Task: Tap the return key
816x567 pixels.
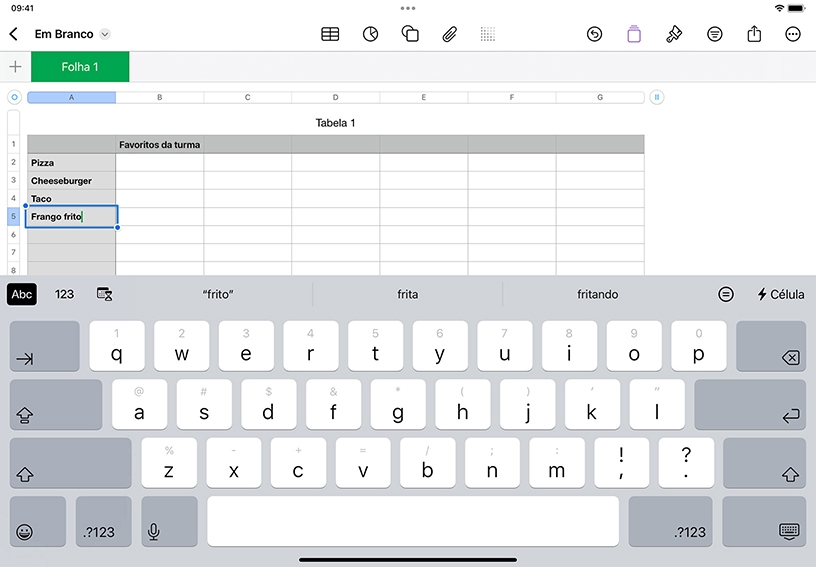Action: [750, 404]
